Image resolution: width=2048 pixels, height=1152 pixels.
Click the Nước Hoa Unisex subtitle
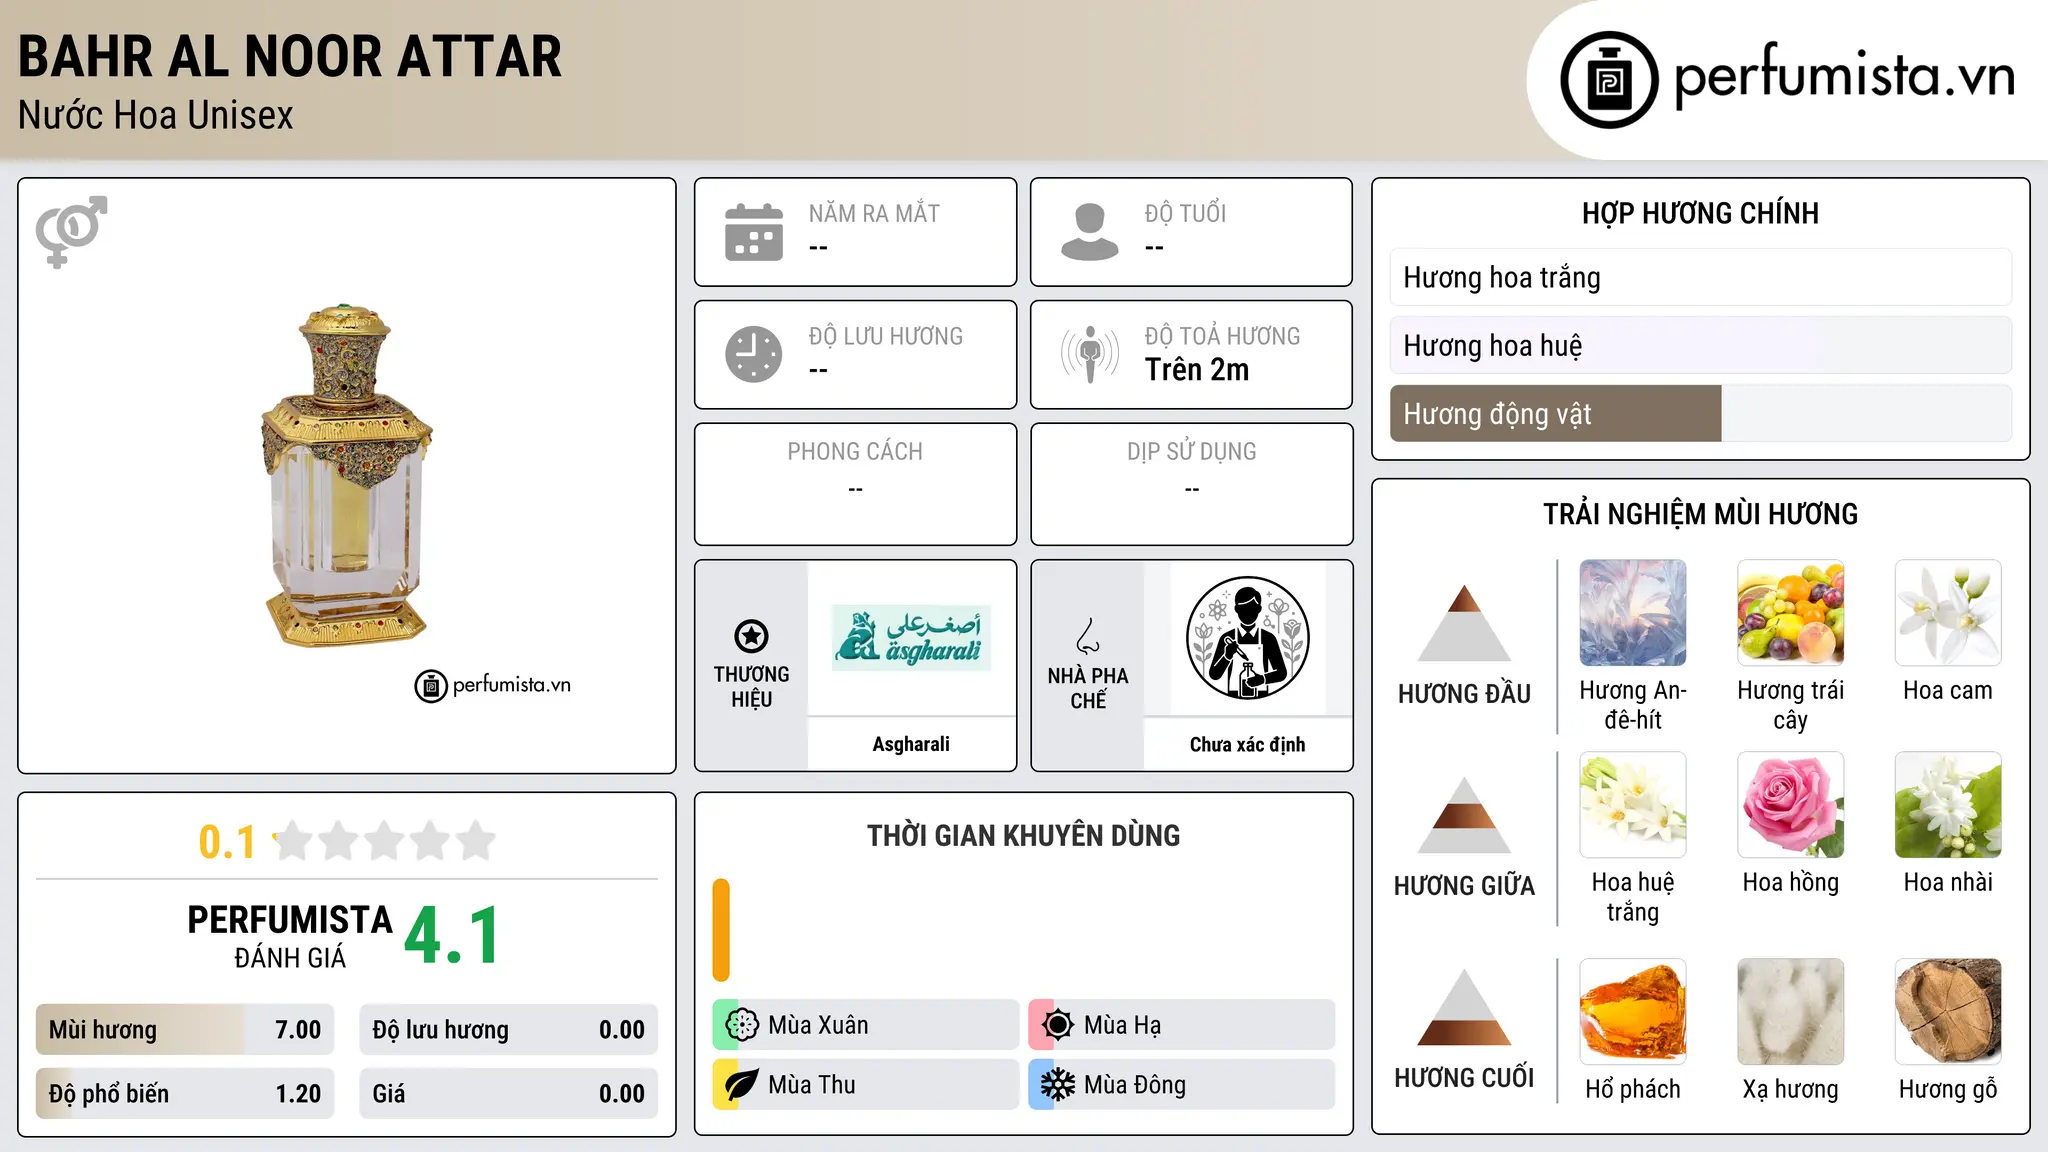point(156,116)
